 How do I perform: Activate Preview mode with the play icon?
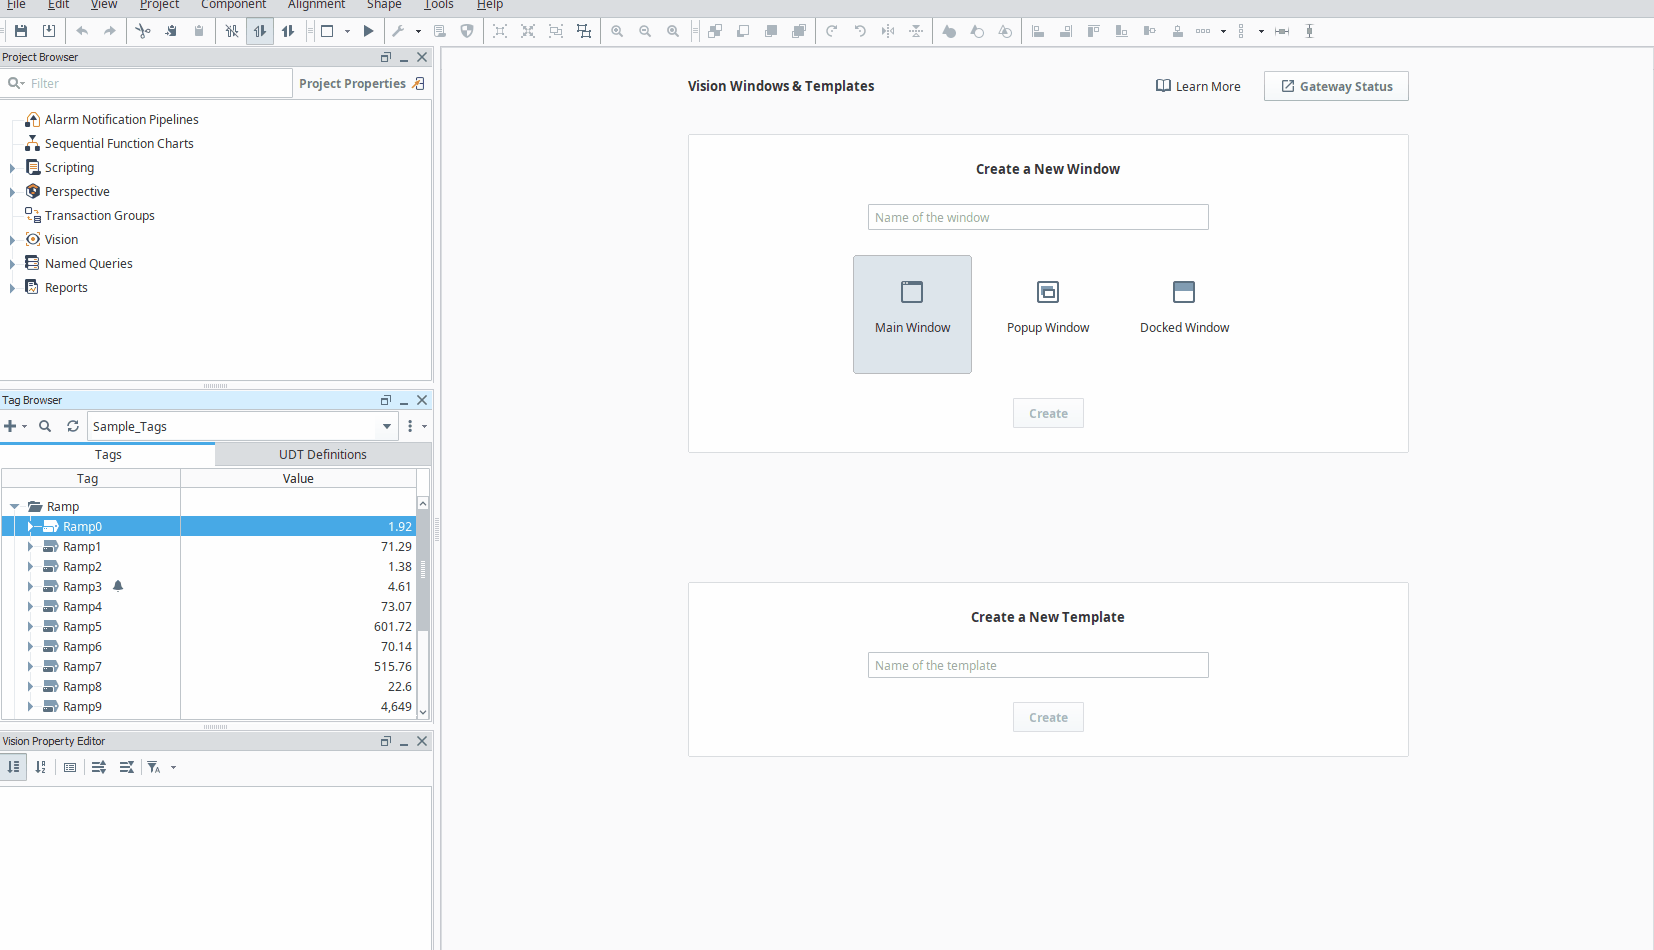coord(369,31)
